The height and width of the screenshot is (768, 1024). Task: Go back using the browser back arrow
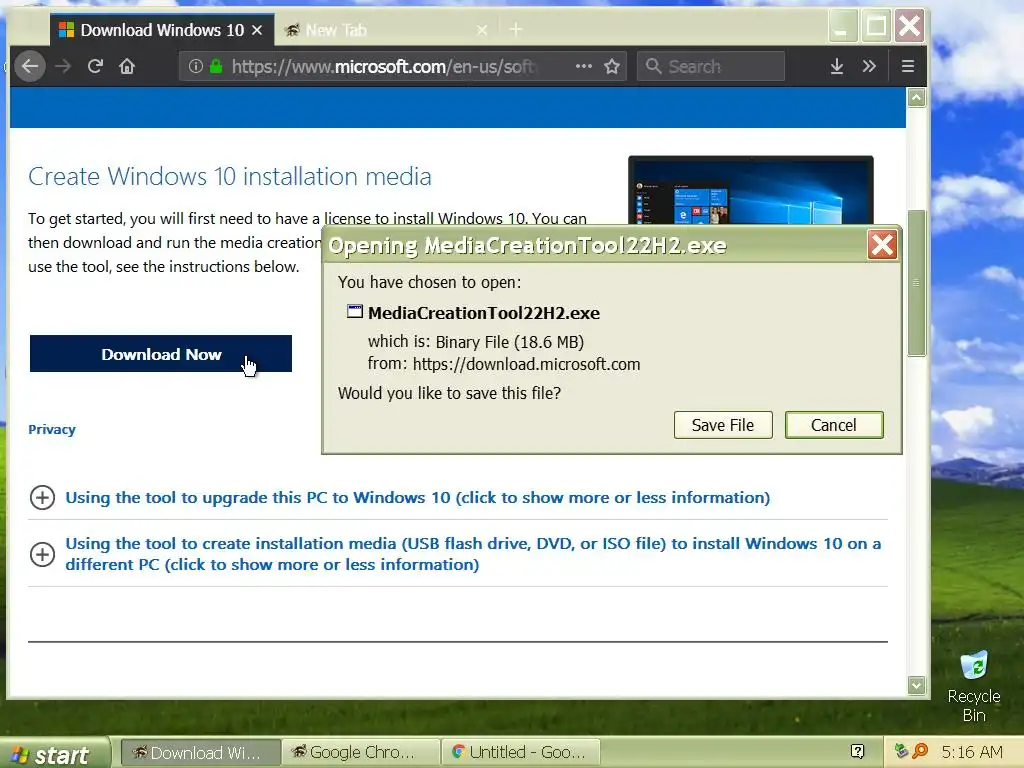[x=29, y=66]
